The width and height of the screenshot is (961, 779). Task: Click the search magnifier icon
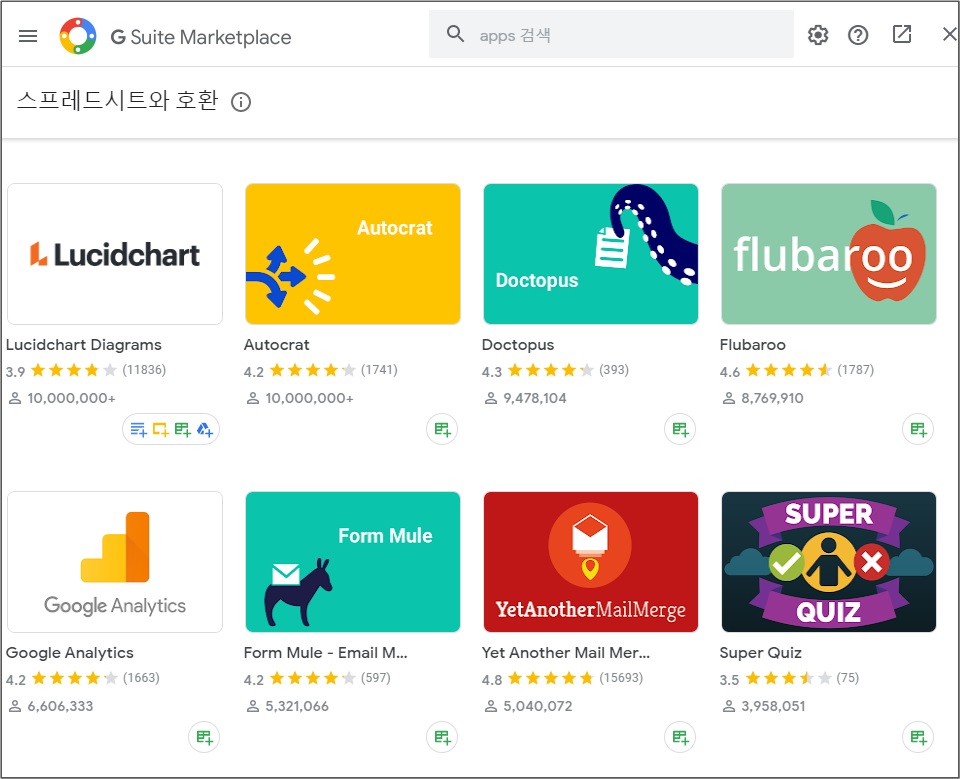tap(455, 34)
